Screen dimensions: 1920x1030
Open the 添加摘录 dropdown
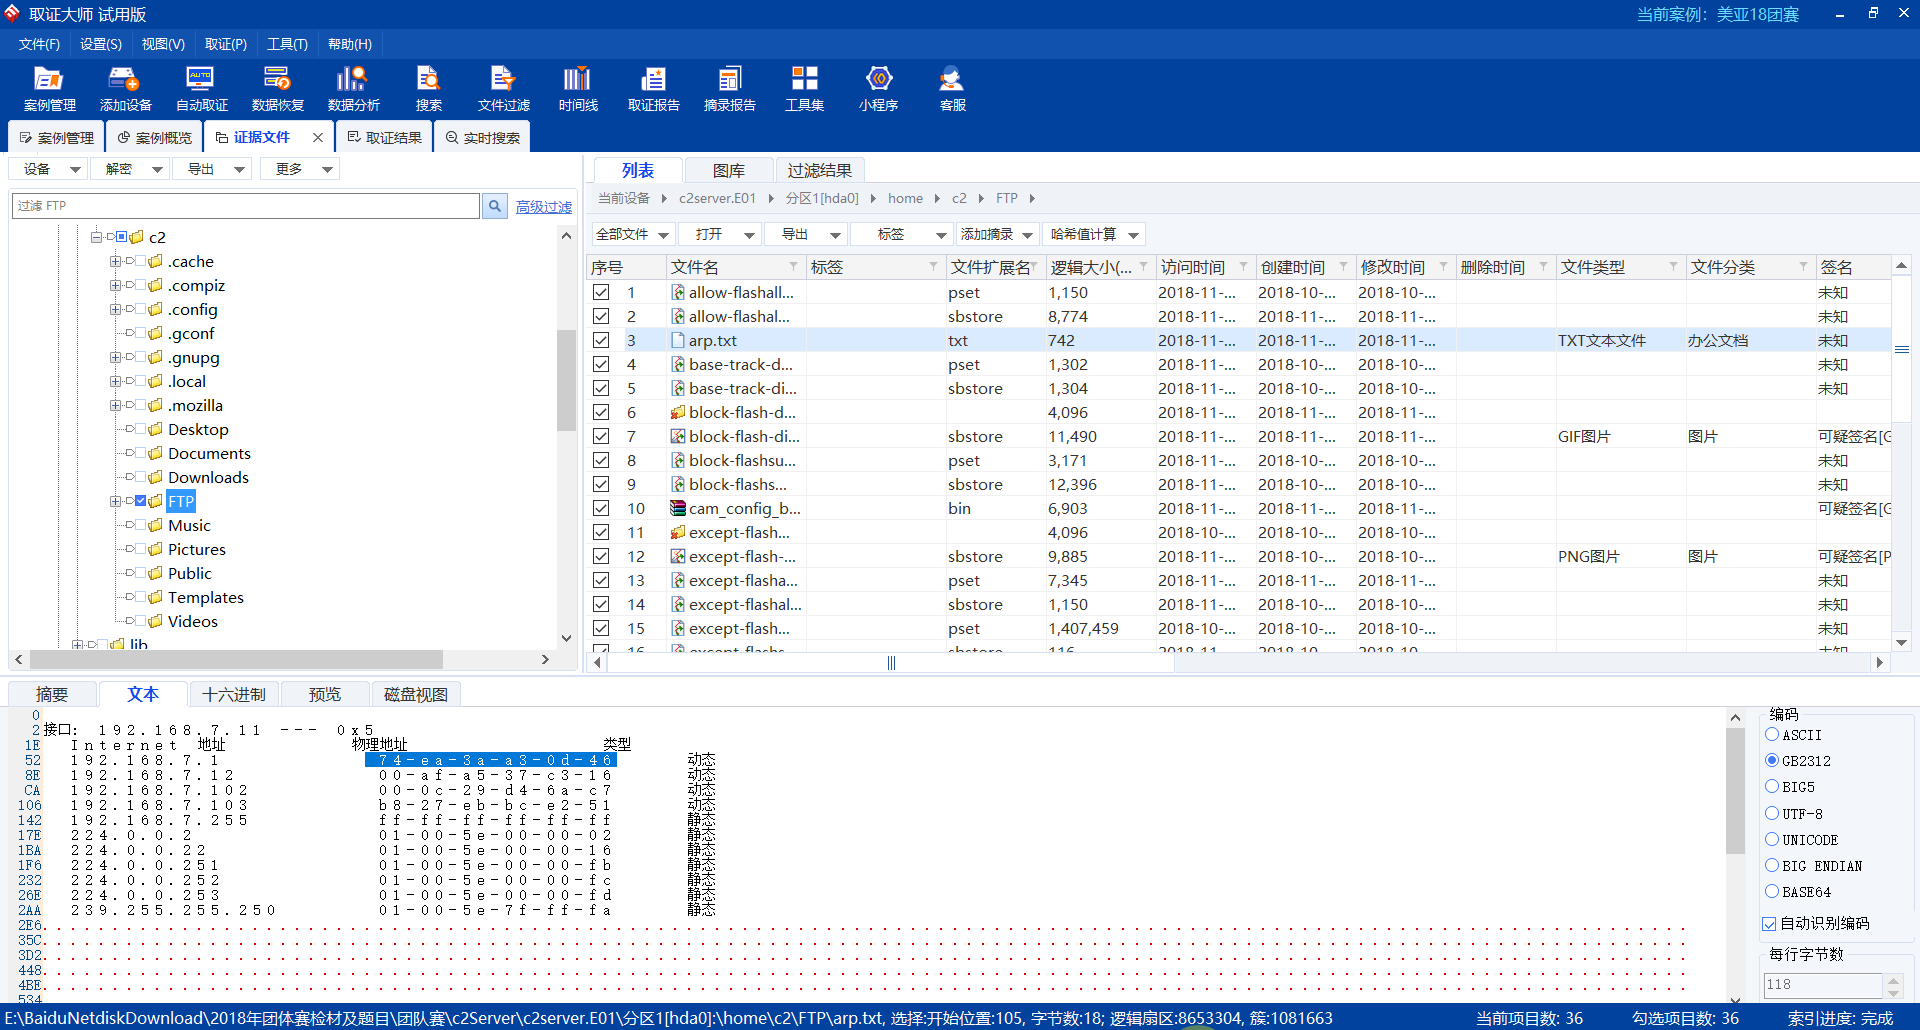pos(997,234)
